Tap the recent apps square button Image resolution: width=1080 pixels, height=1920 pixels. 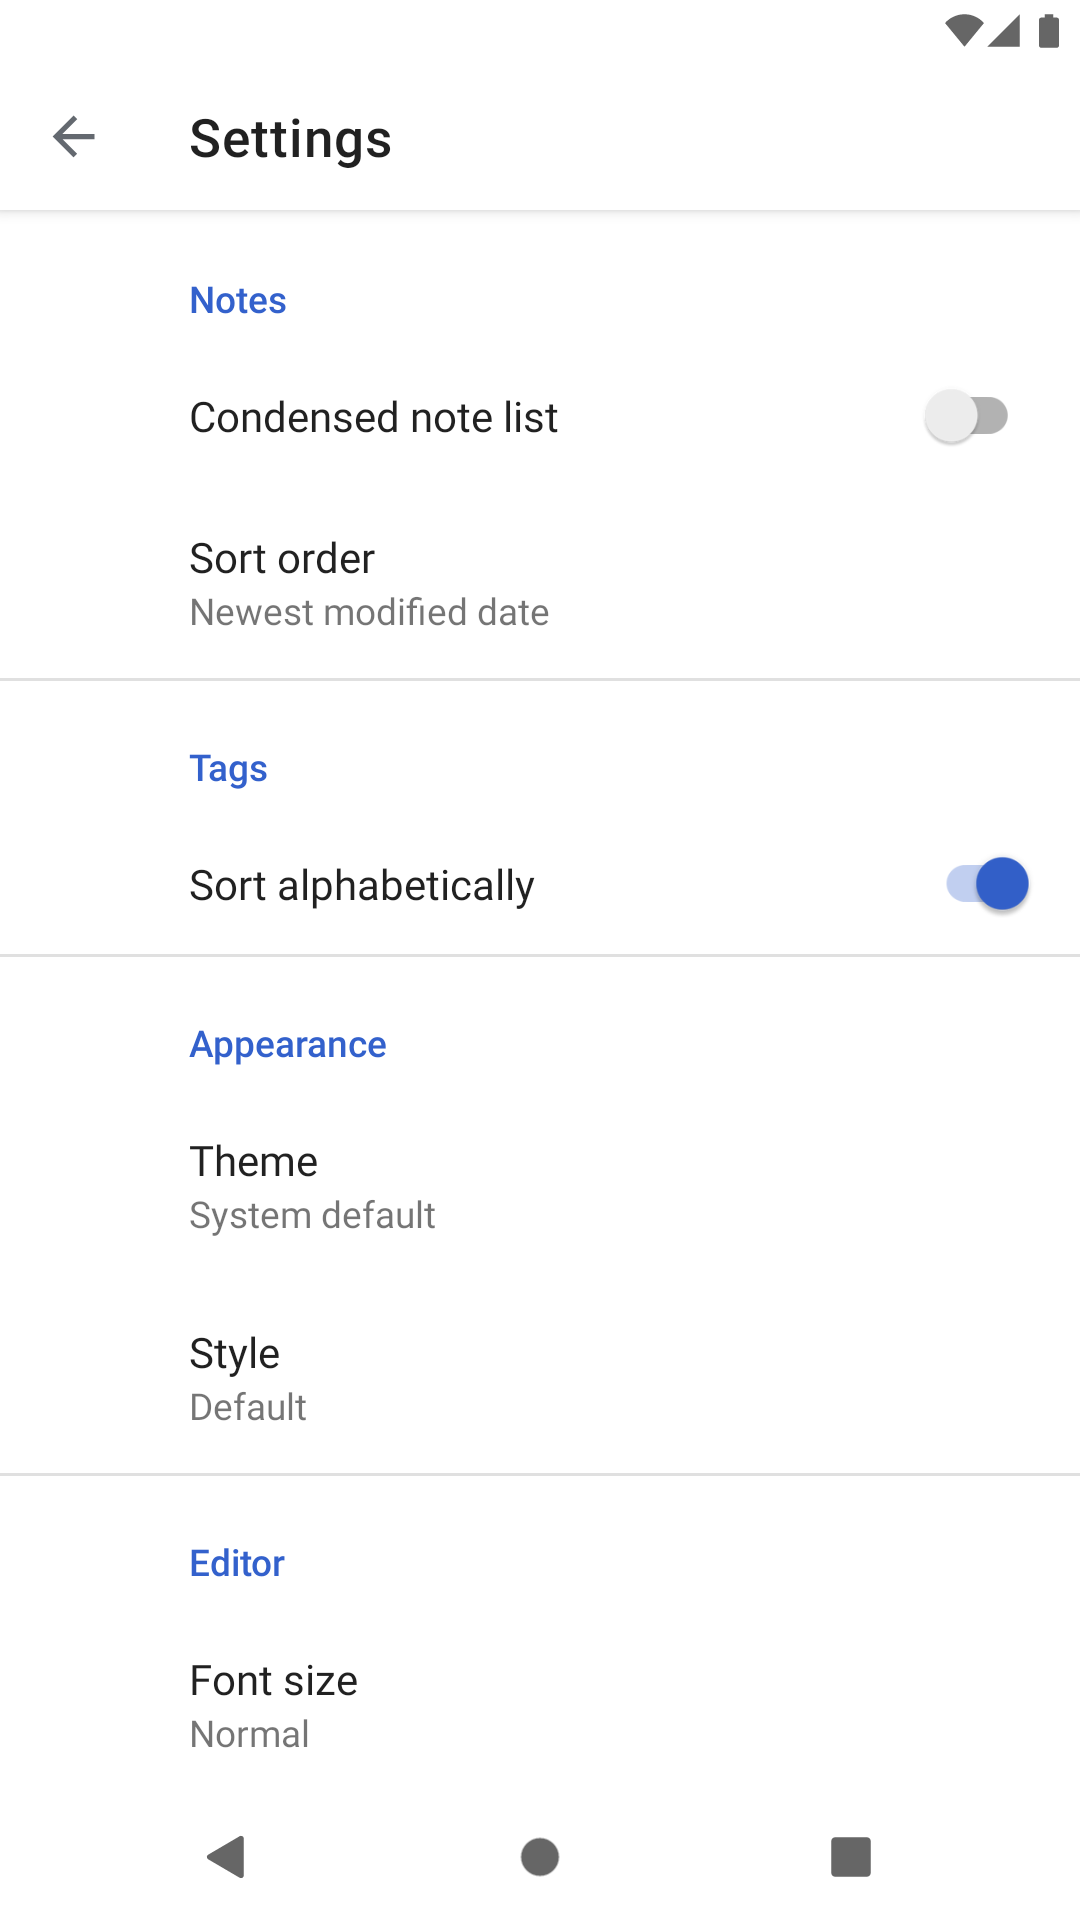(852, 1857)
